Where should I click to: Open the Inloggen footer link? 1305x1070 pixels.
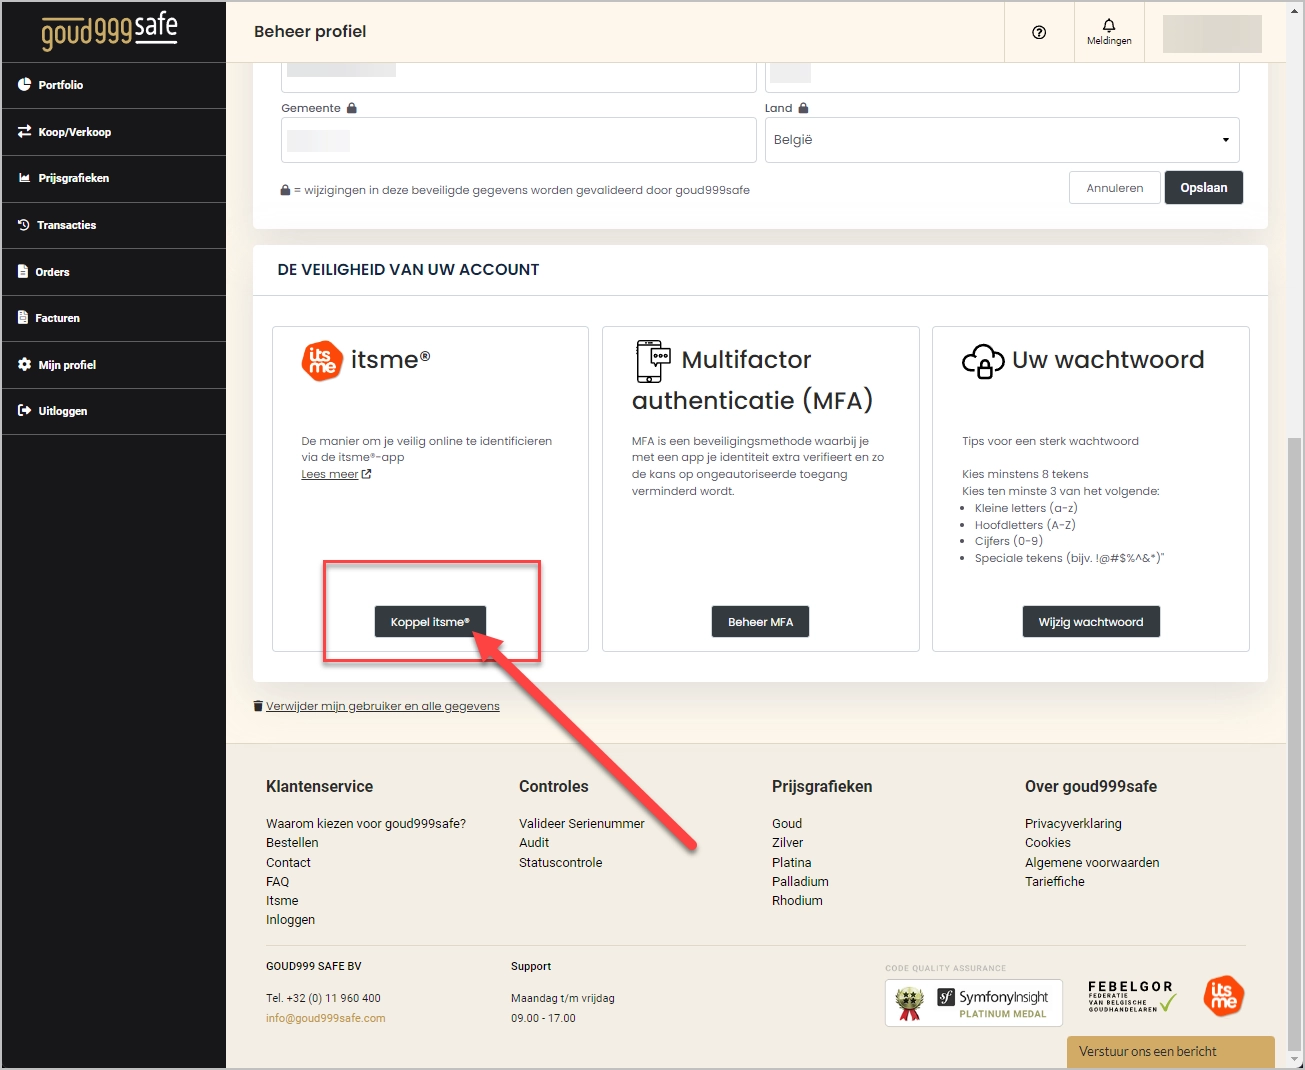pyautogui.click(x=290, y=920)
